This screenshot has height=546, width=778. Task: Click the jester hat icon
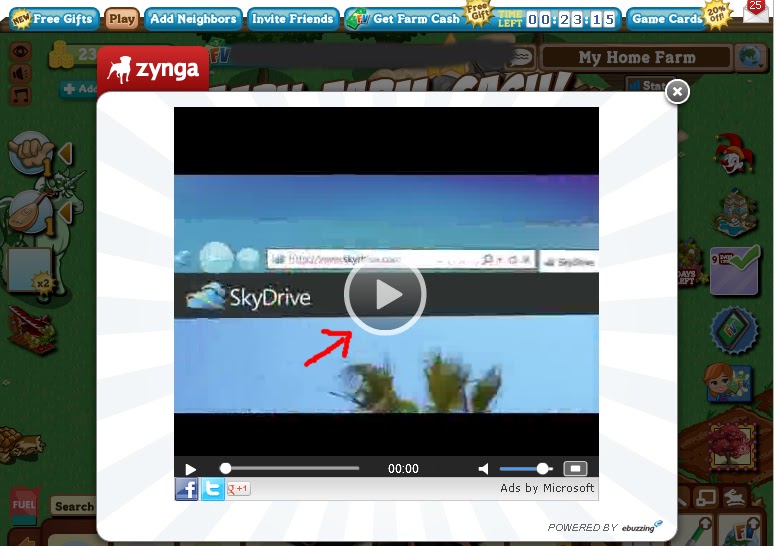point(735,153)
